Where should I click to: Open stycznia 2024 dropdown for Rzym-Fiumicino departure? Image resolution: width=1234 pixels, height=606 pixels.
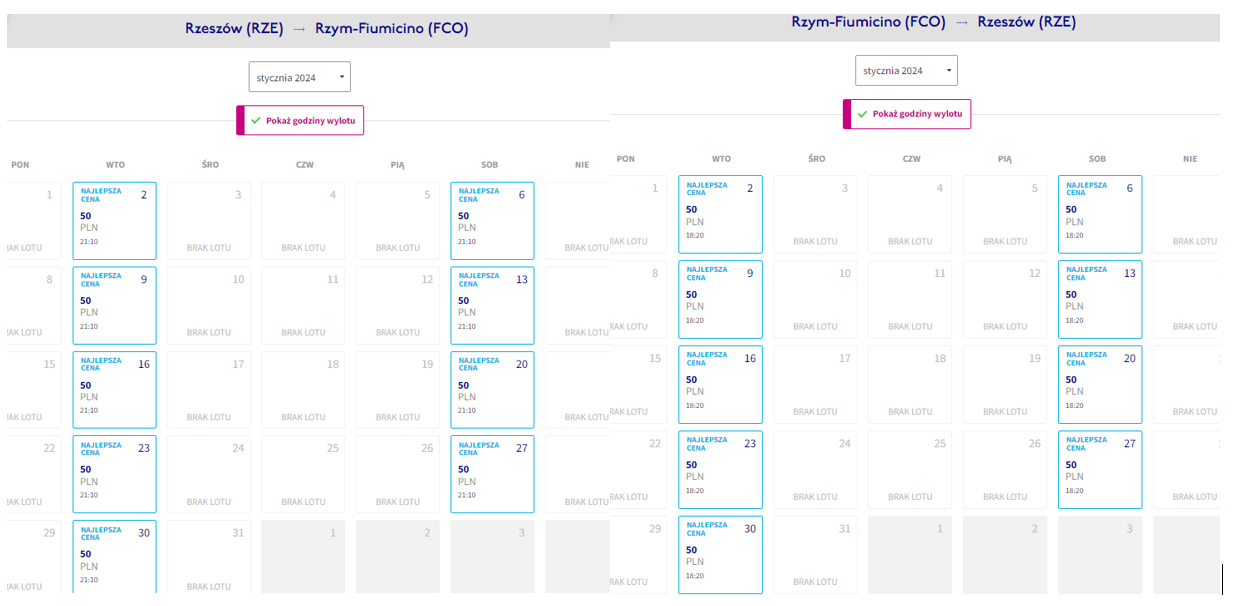tap(906, 71)
